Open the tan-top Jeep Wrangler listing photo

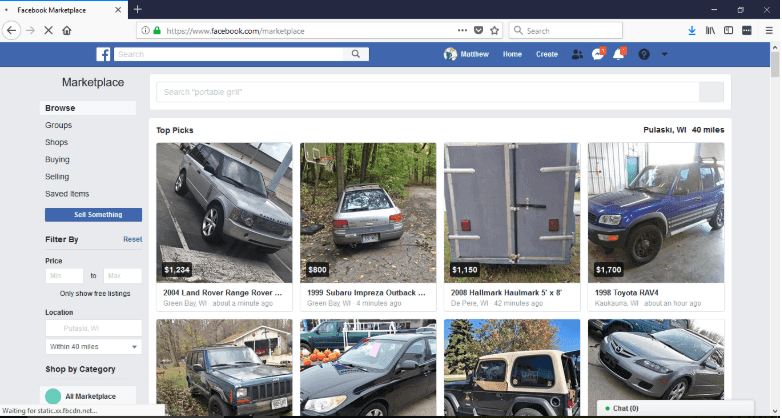pos(512,368)
